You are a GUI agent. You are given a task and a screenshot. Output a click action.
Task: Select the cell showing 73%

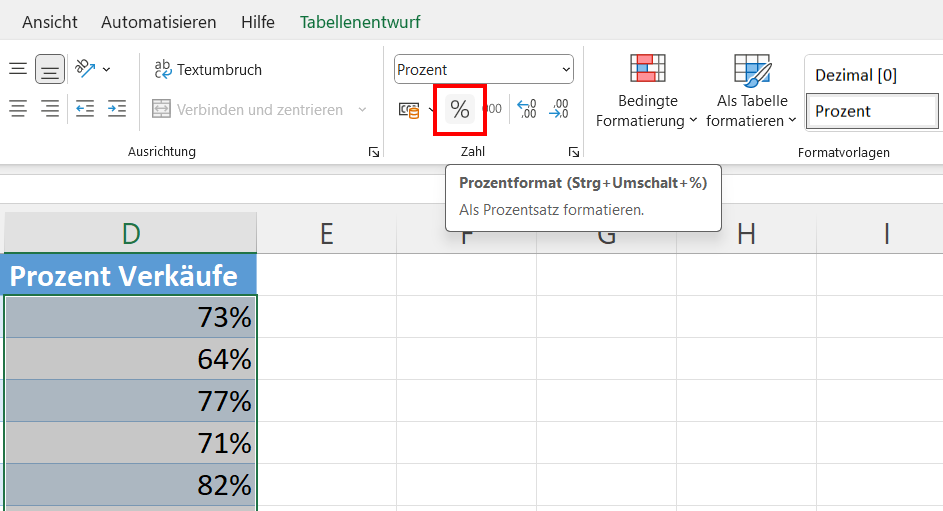pyautogui.click(x=131, y=317)
